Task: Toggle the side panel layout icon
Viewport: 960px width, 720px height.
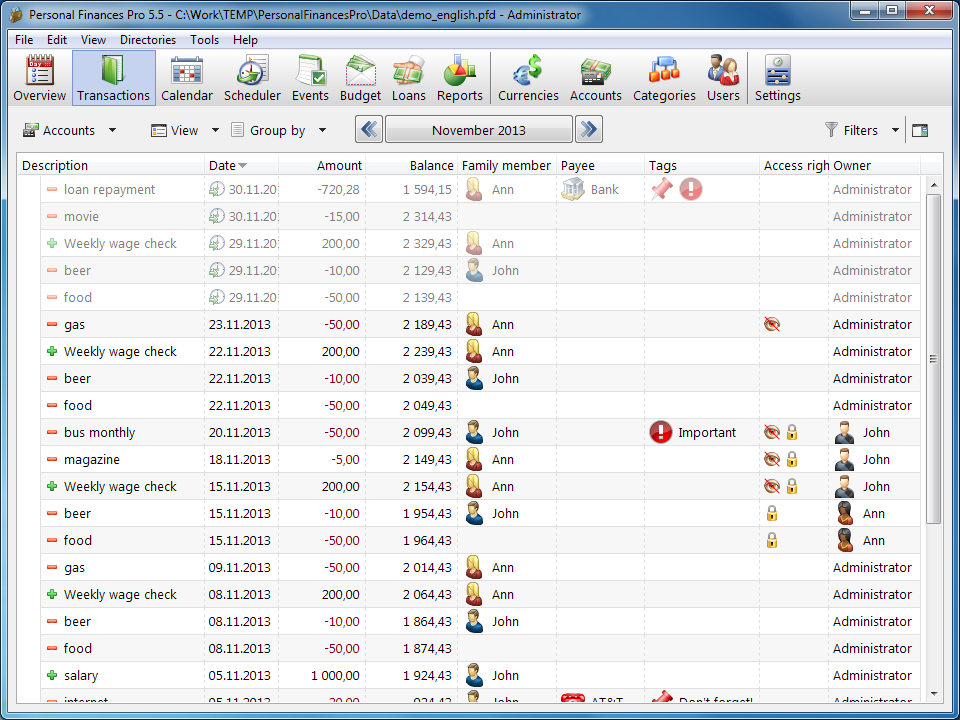Action: pyautogui.click(x=920, y=130)
